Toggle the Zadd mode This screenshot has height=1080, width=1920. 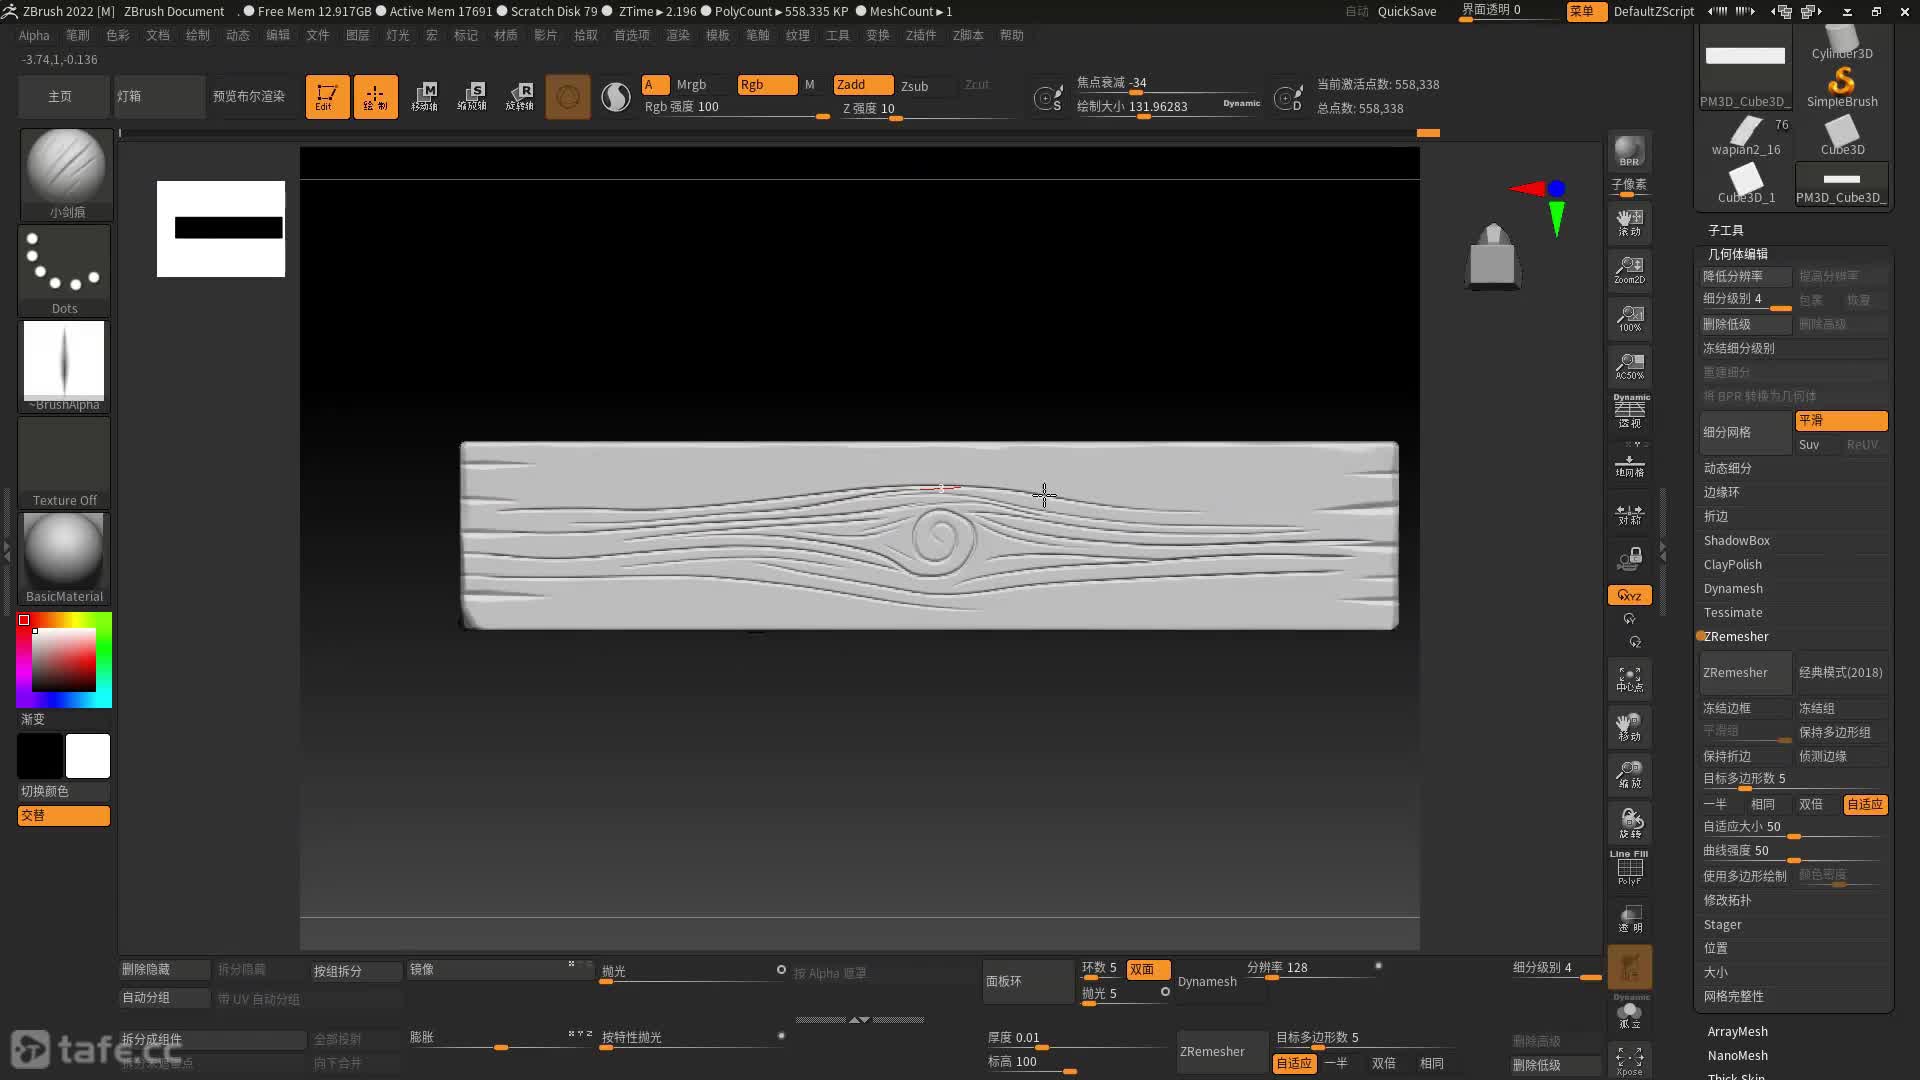(863, 85)
